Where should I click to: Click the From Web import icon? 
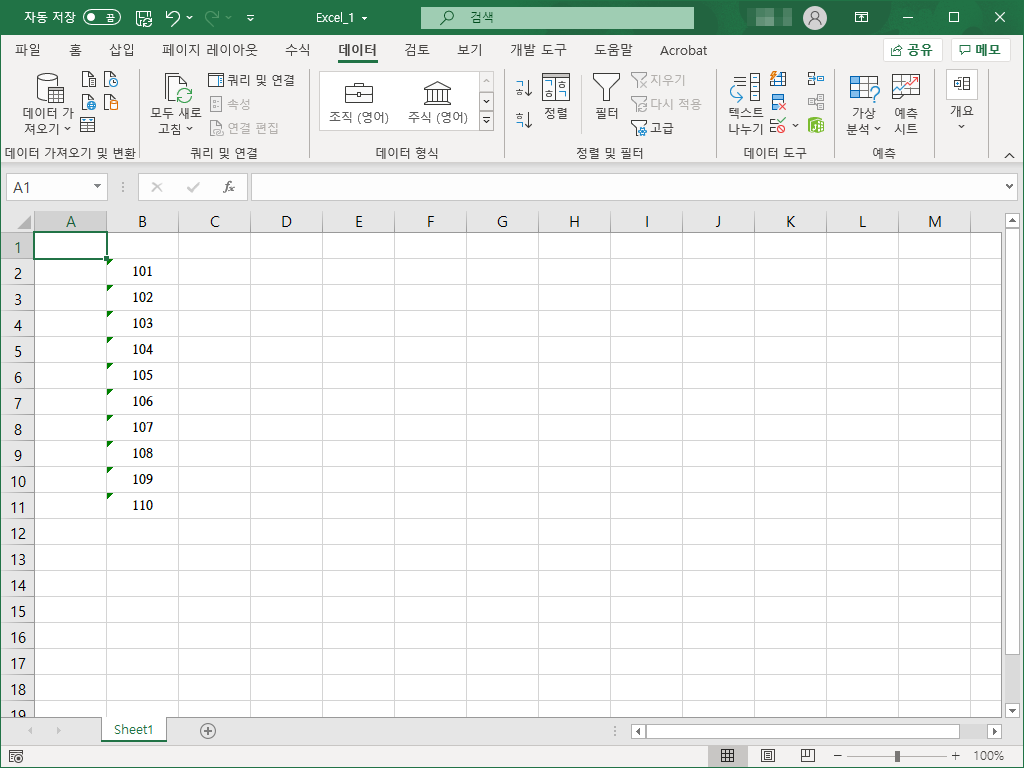click(x=89, y=103)
